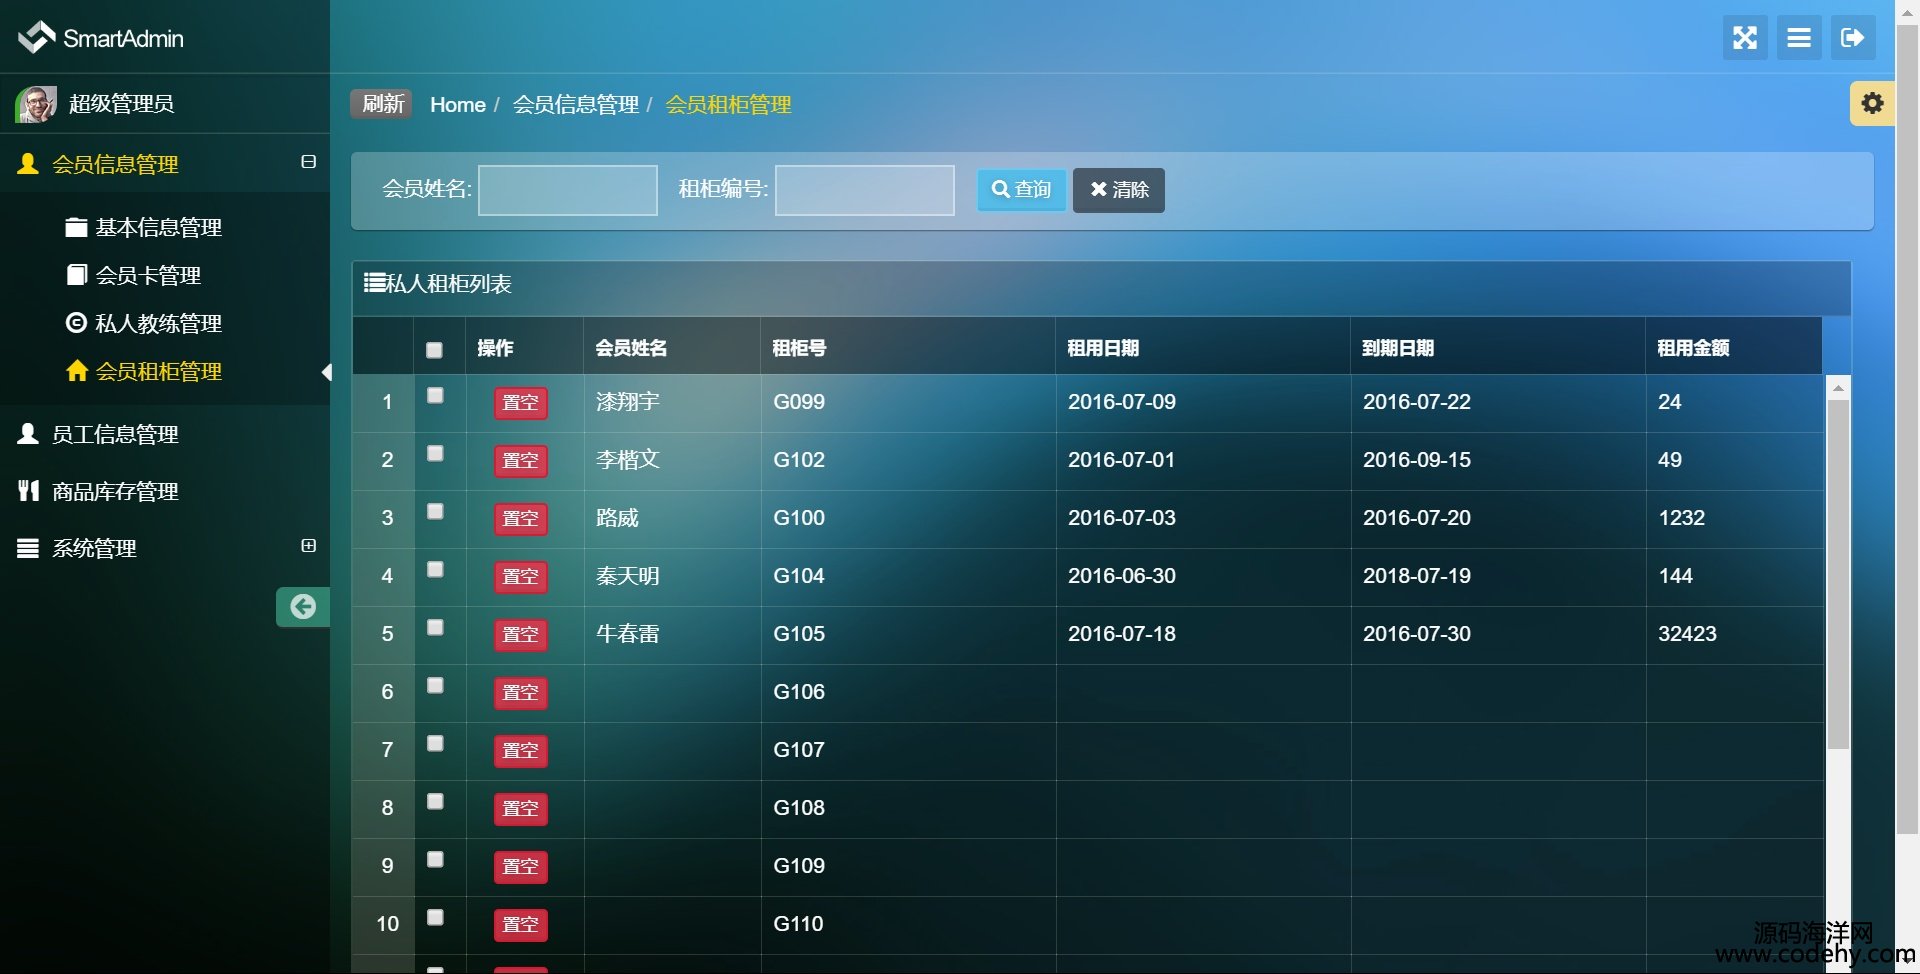Check the checkbox for G107 row
Screen dimensions: 1920x974
[x=435, y=743]
